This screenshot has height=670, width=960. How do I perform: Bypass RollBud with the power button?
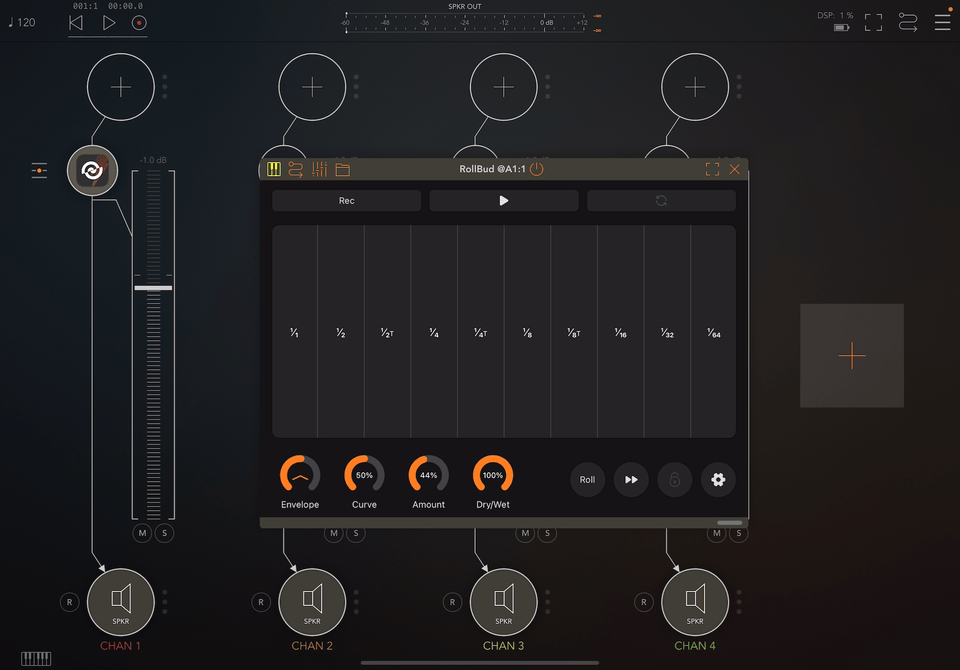(x=537, y=169)
